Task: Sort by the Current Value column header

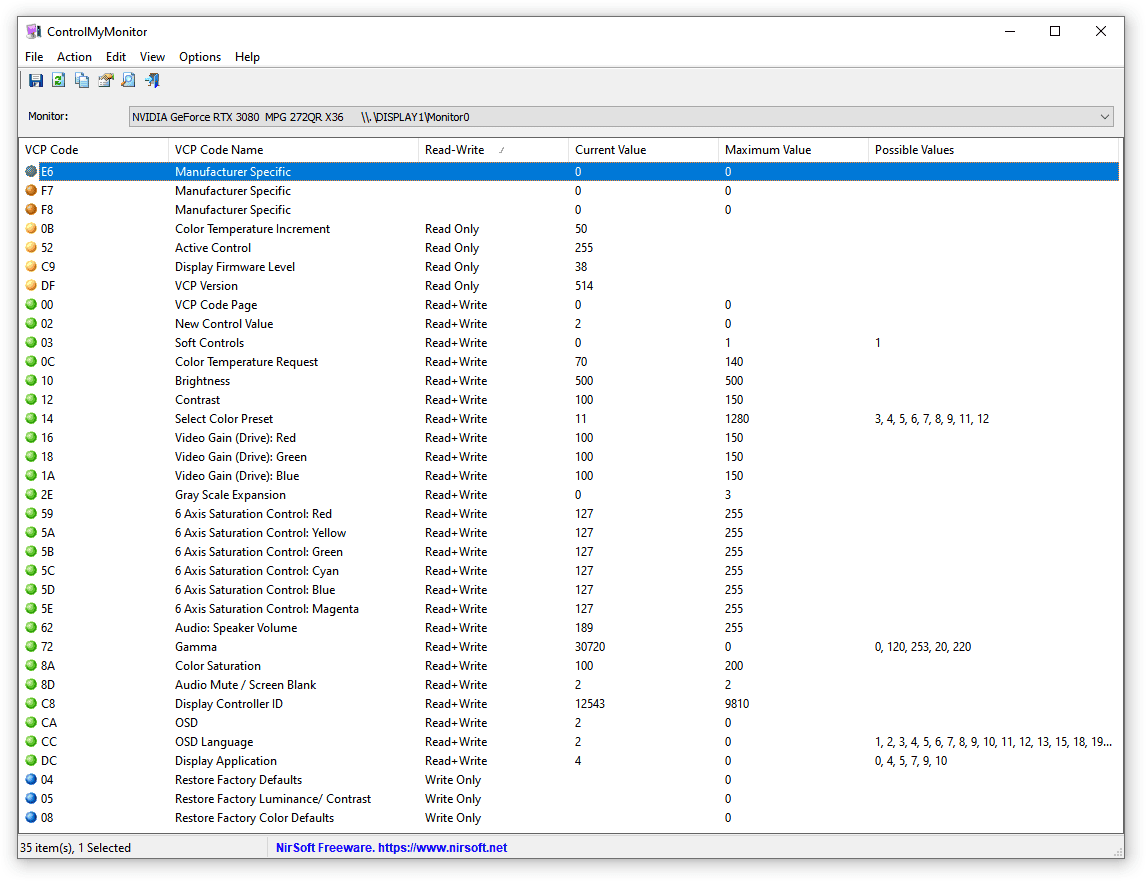Action: [x=610, y=150]
